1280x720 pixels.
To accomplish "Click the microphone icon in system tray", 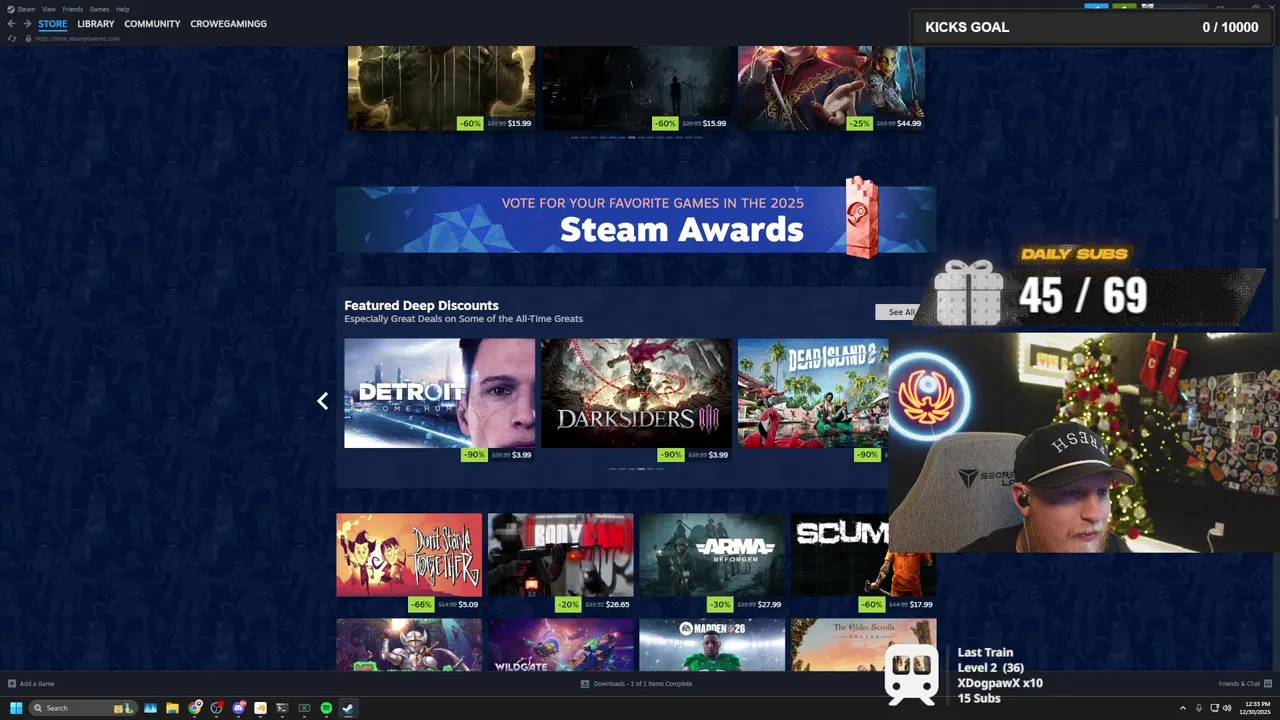I will [1199, 708].
